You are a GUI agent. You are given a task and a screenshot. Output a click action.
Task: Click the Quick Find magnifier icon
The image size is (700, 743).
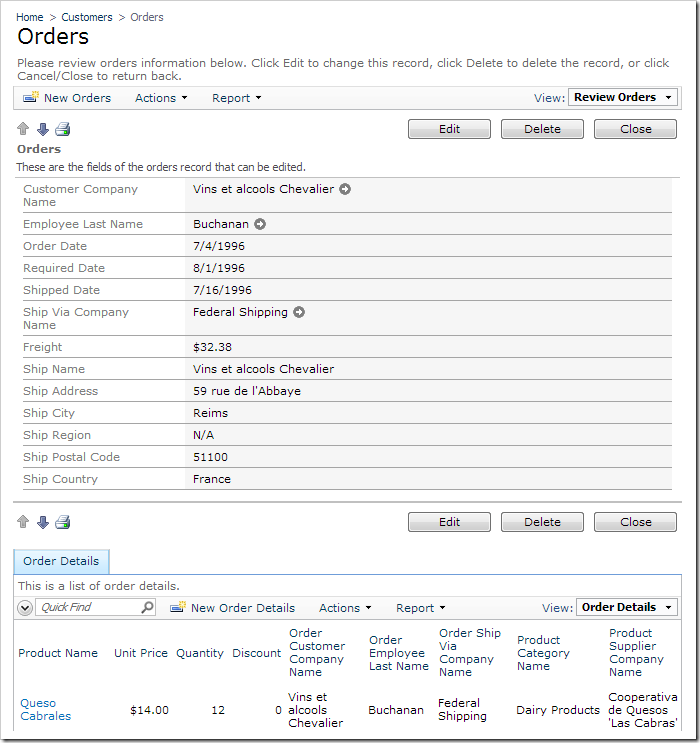pos(147,607)
